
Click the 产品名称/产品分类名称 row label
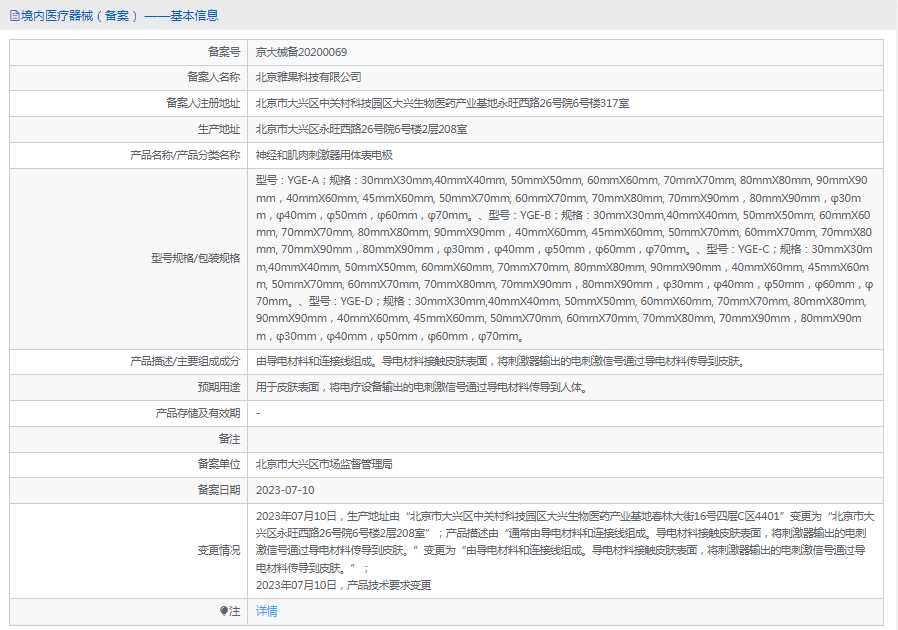185,155
